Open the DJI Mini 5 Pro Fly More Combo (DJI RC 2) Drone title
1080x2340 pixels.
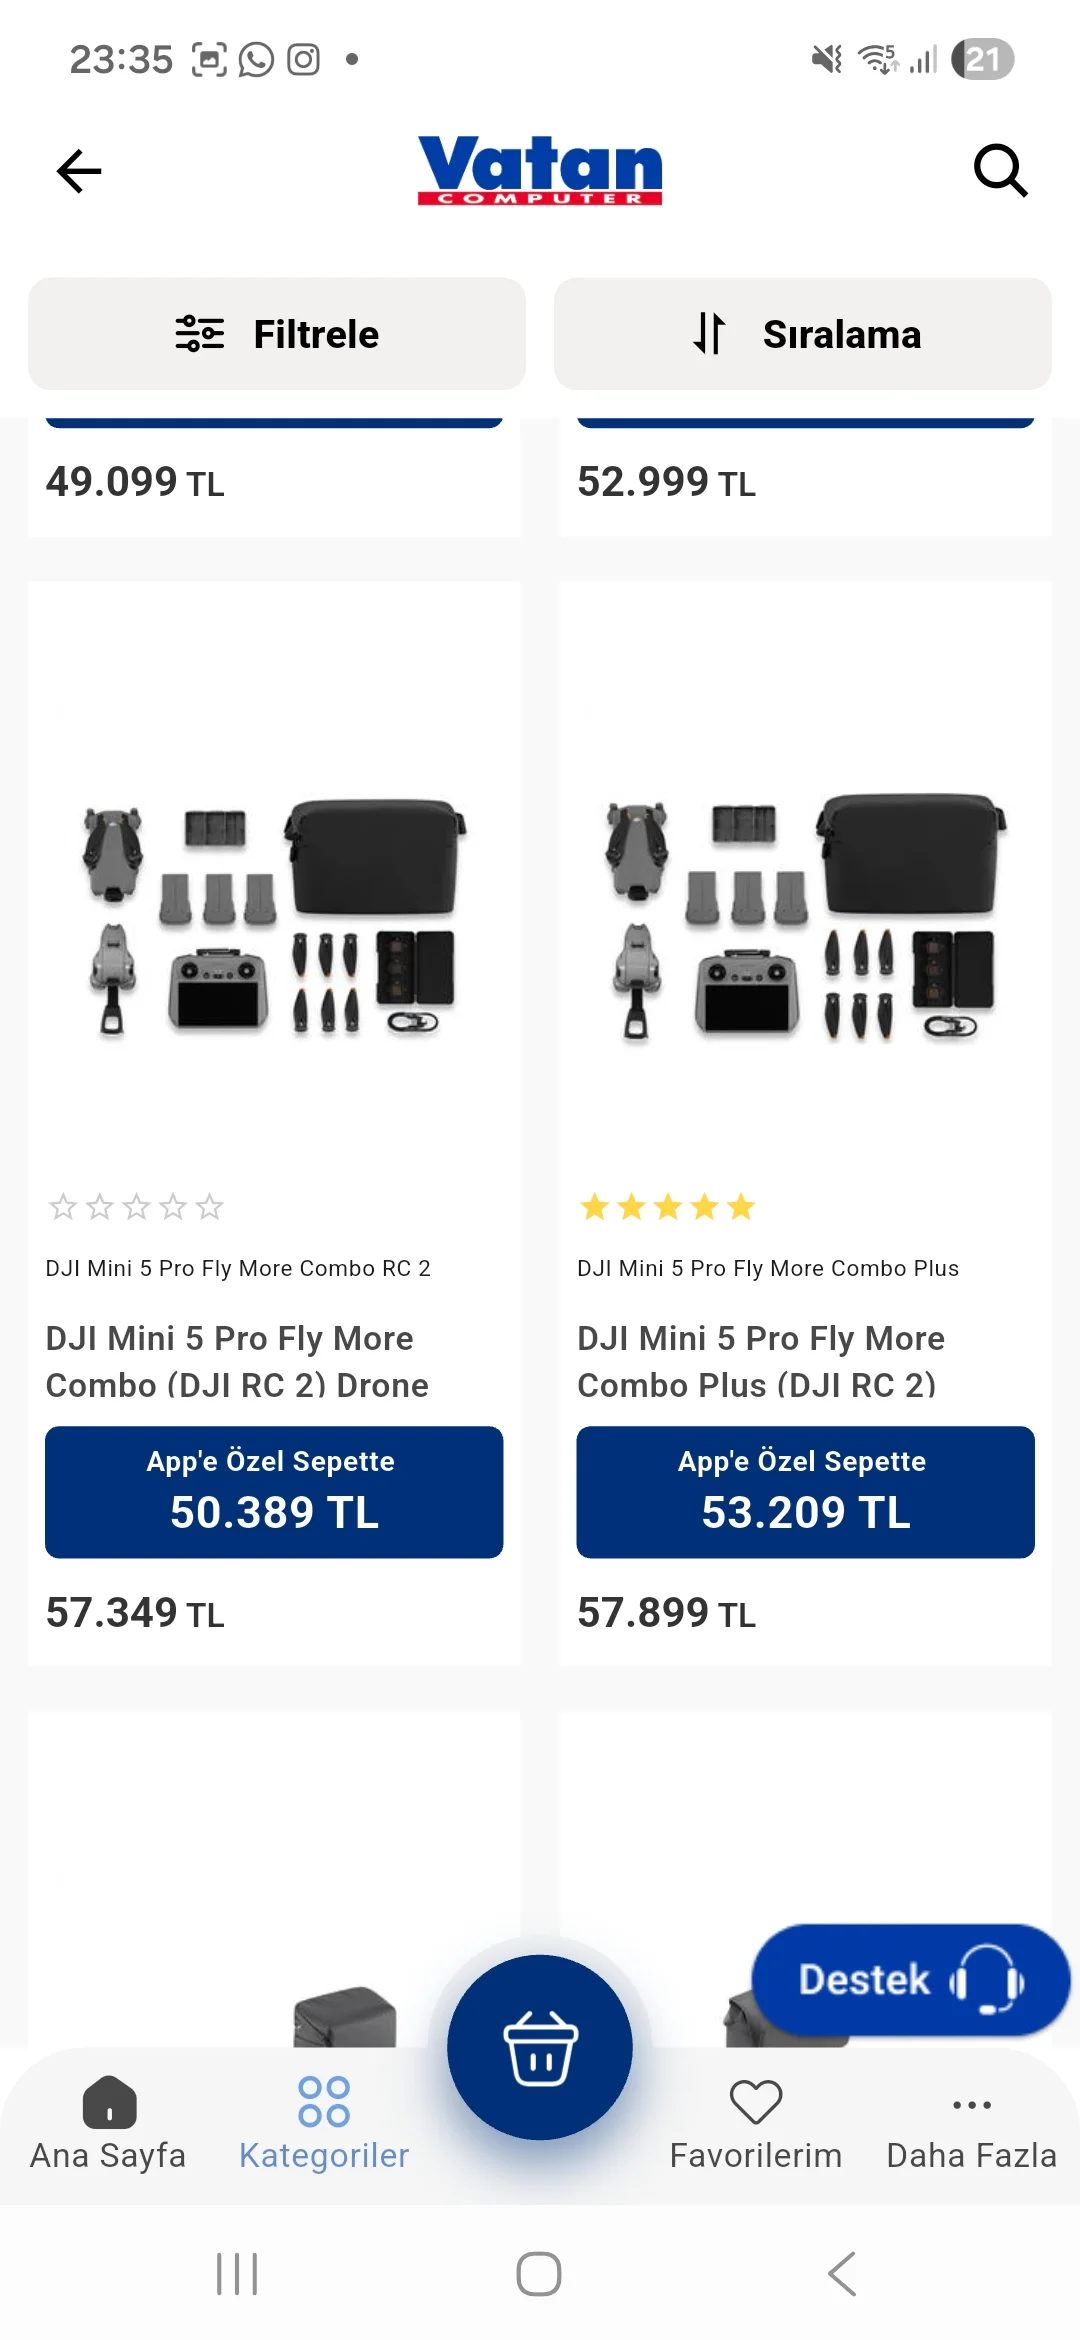pos(238,1361)
